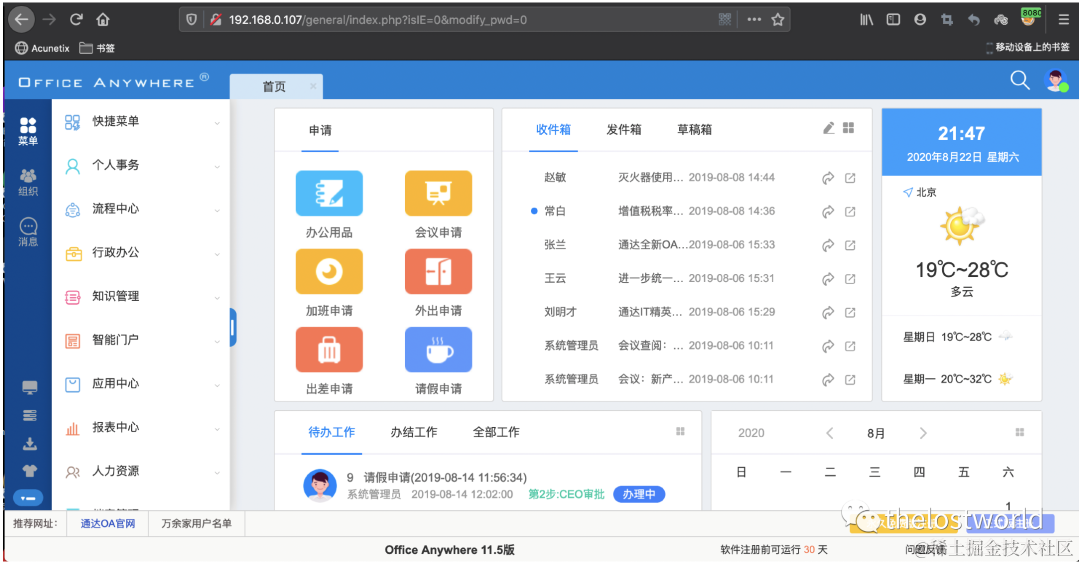Open the browser hamburger menu

coord(1063,19)
